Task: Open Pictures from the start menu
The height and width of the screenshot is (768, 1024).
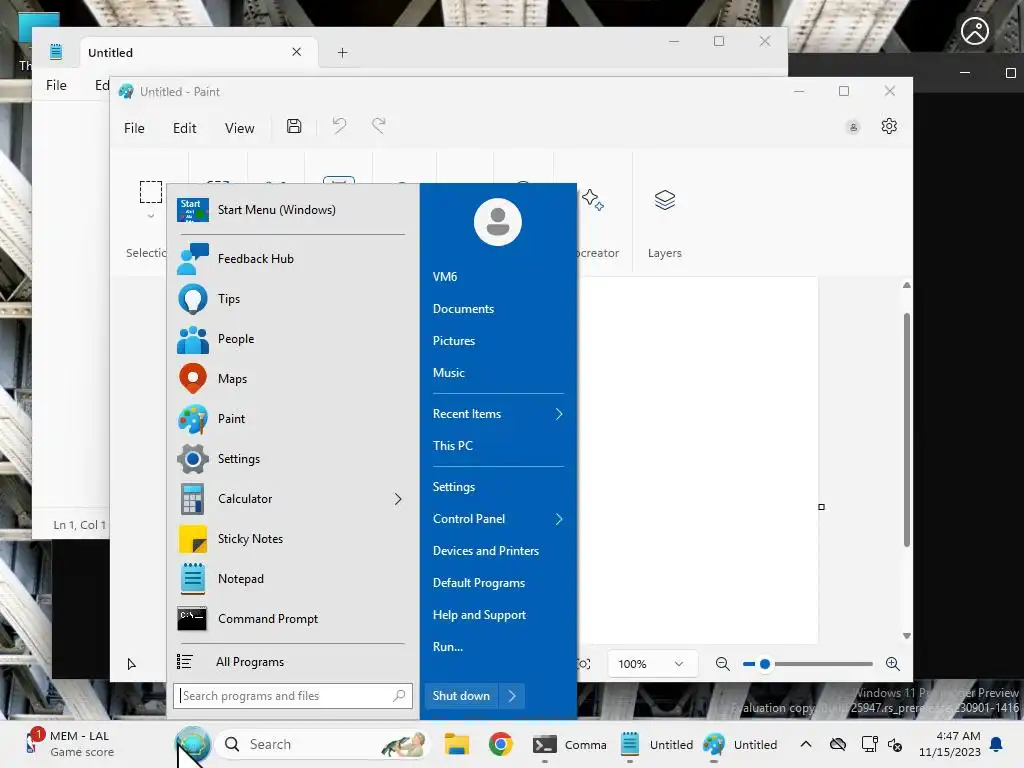Action: pyautogui.click(x=454, y=341)
